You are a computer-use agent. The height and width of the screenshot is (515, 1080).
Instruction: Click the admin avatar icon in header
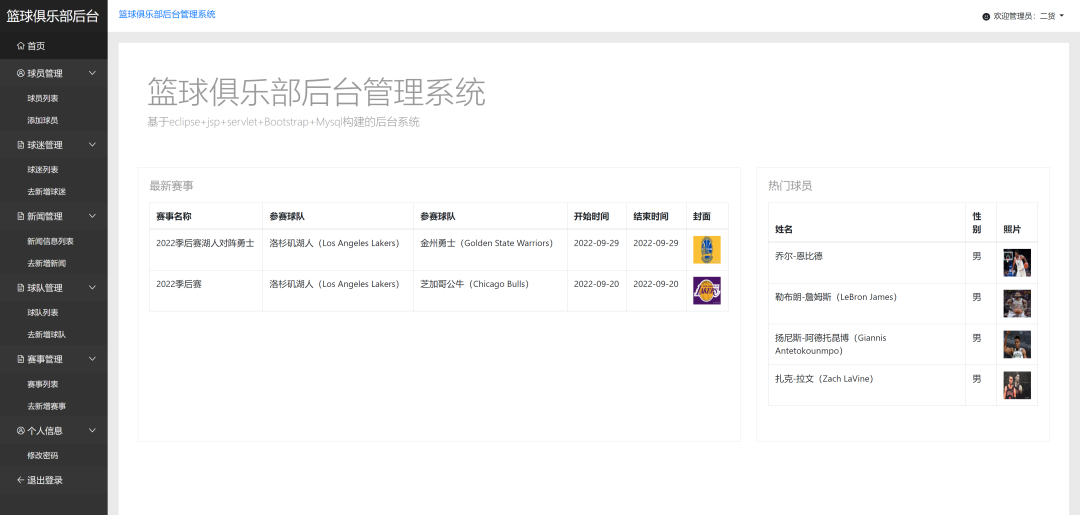(986, 17)
